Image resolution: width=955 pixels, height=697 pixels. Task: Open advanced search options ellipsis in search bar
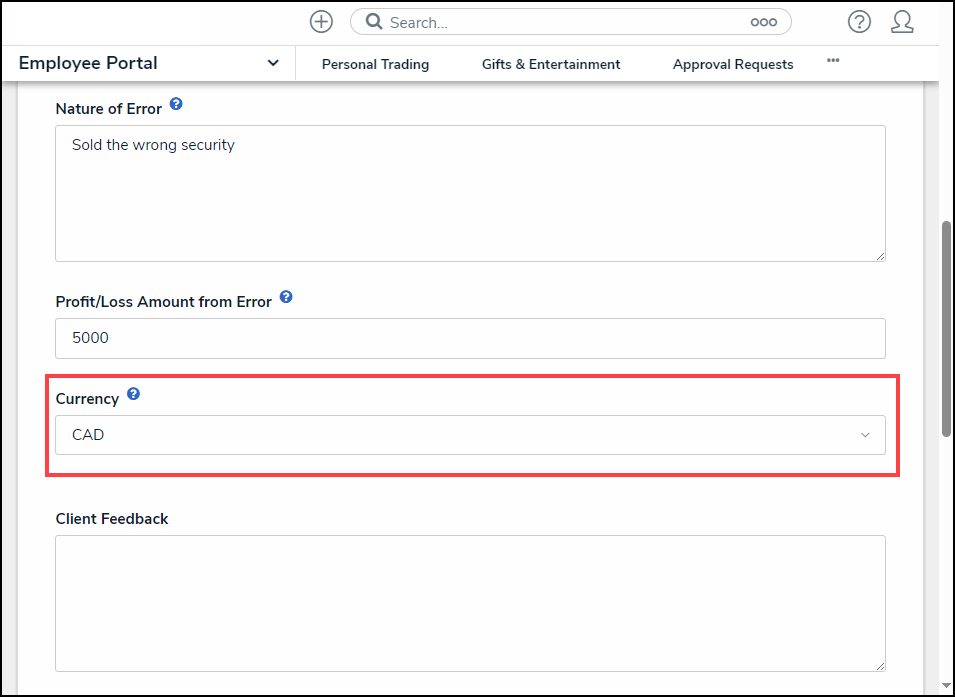pos(763,22)
